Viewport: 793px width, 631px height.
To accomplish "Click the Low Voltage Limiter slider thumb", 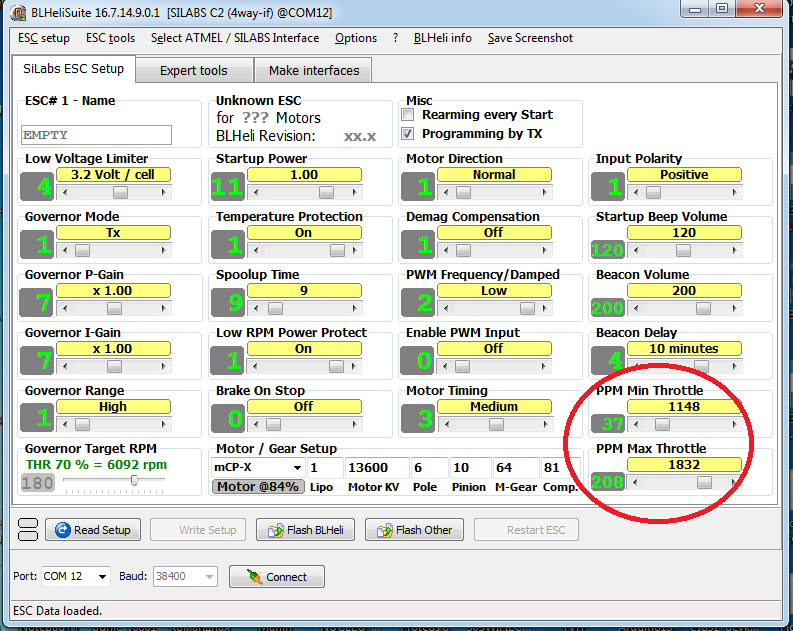I will pyautogui.click(x=120, y=192).
